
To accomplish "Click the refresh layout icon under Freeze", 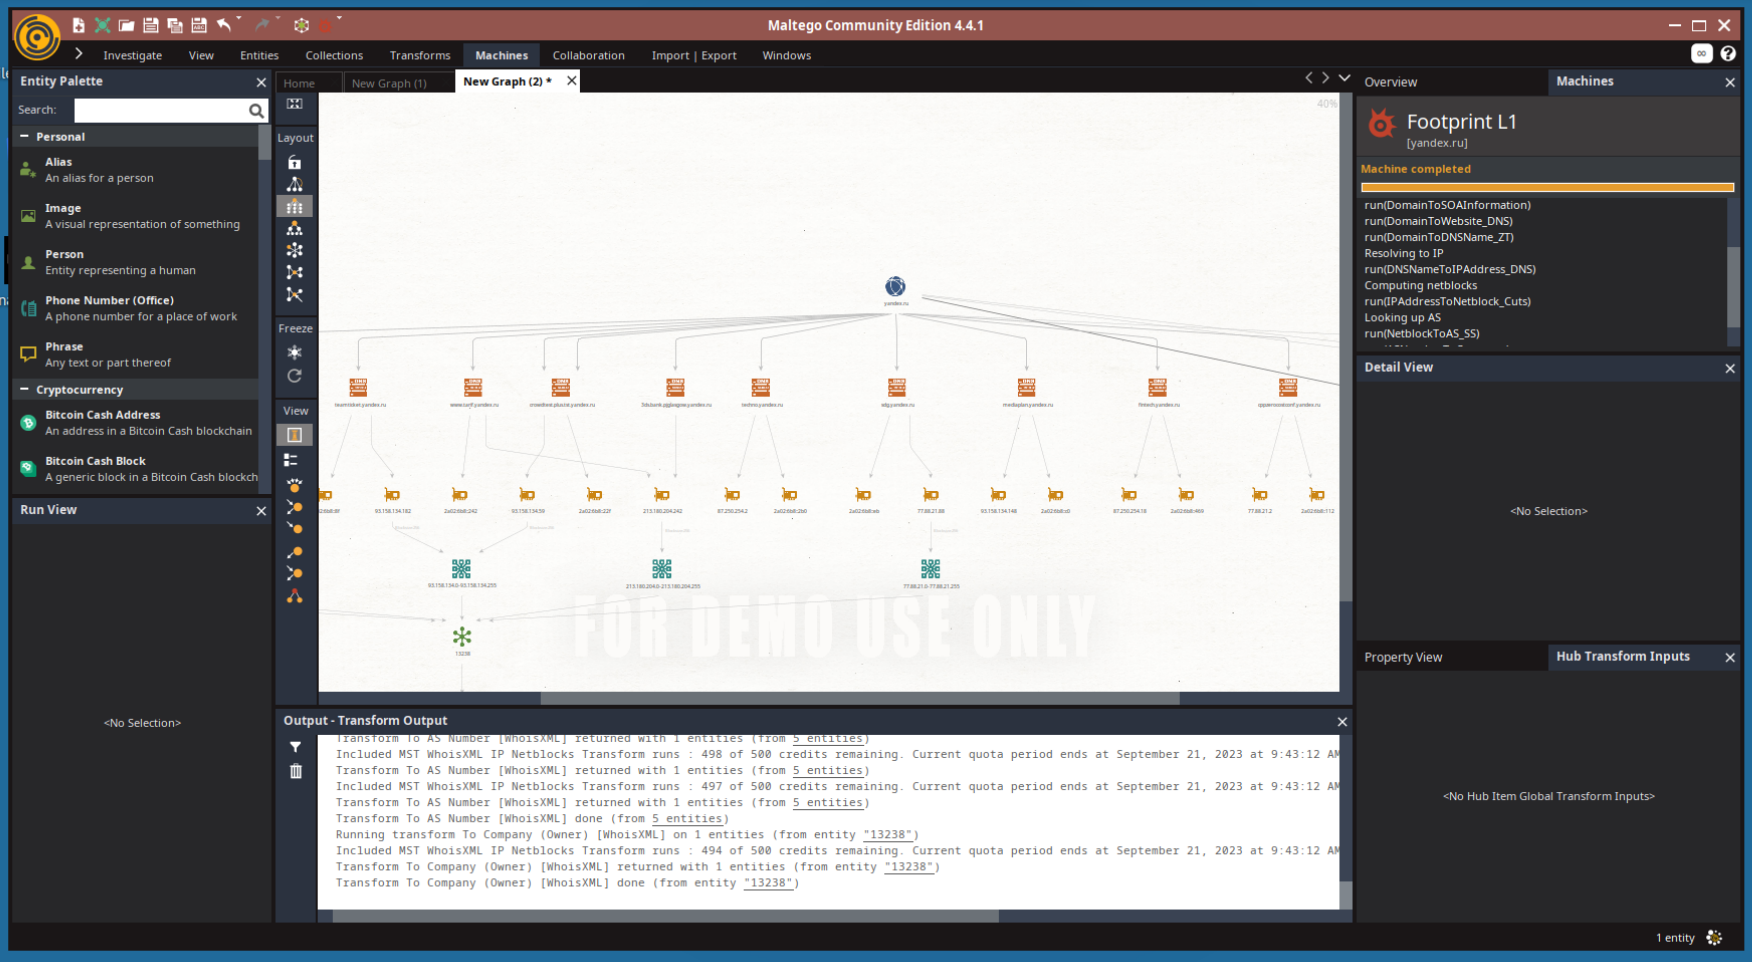I will pos(294,376).
